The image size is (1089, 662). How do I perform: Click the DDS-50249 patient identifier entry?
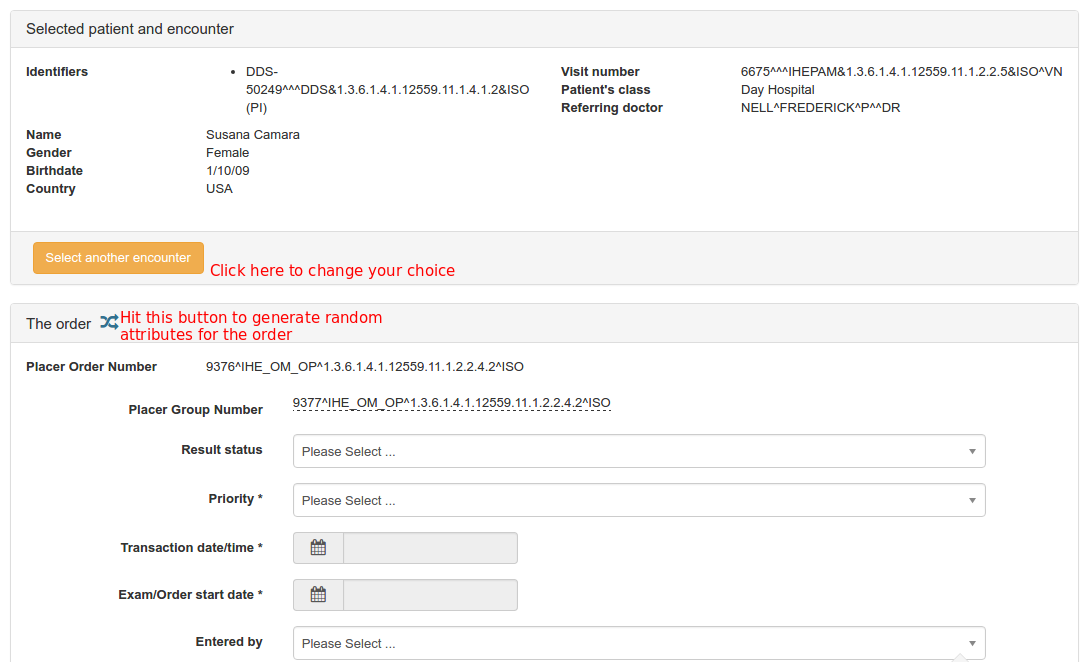387,90
